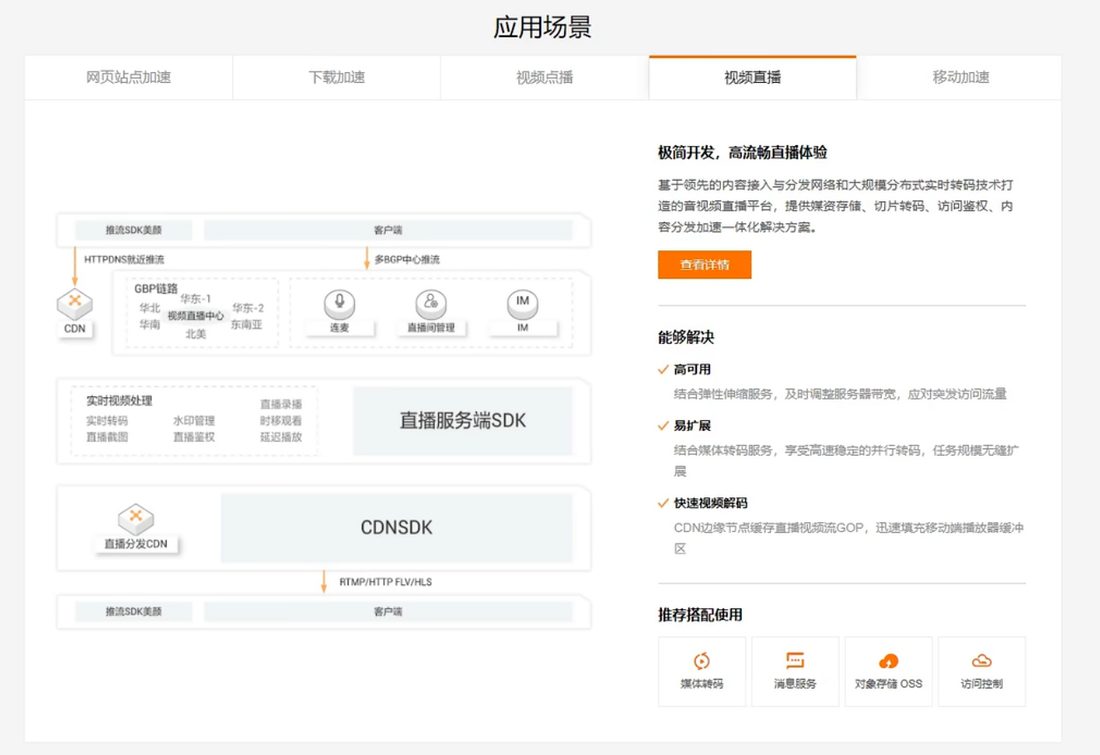
Task: Click the checkmark beside 高可用
Action: pos(663,369)
